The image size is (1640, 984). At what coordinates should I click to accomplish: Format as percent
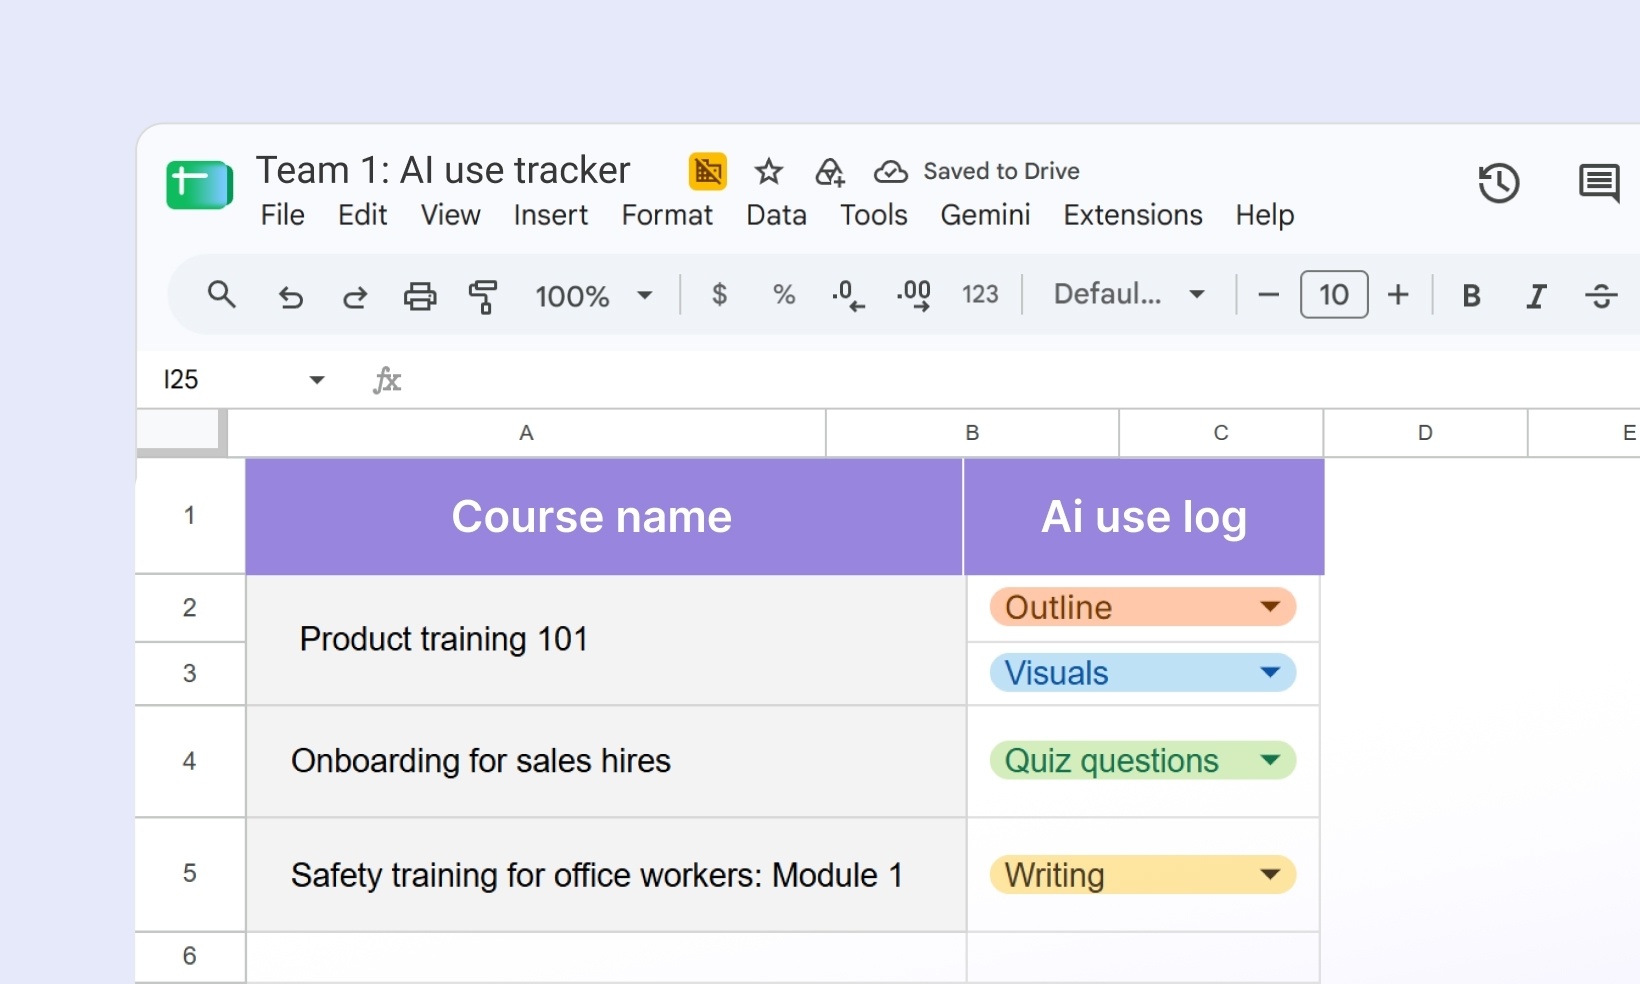pos(784,294)
